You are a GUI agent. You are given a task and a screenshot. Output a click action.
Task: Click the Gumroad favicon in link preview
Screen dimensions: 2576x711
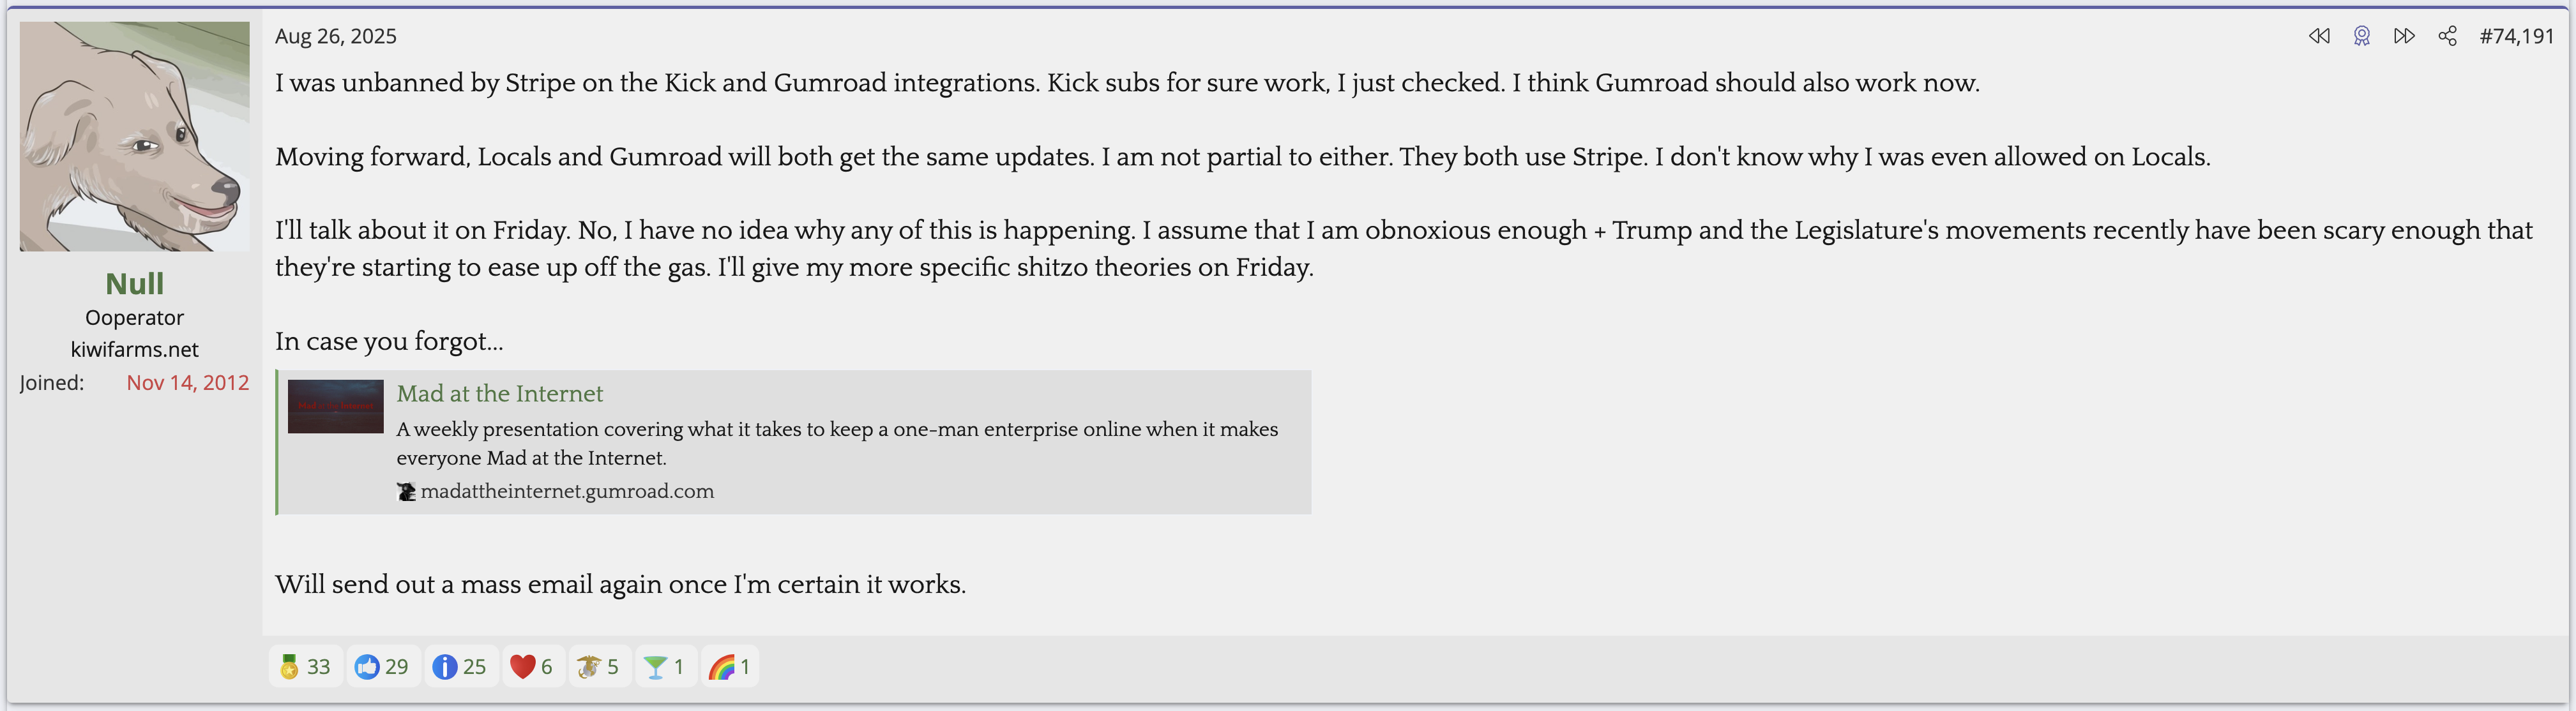(406, 492)
